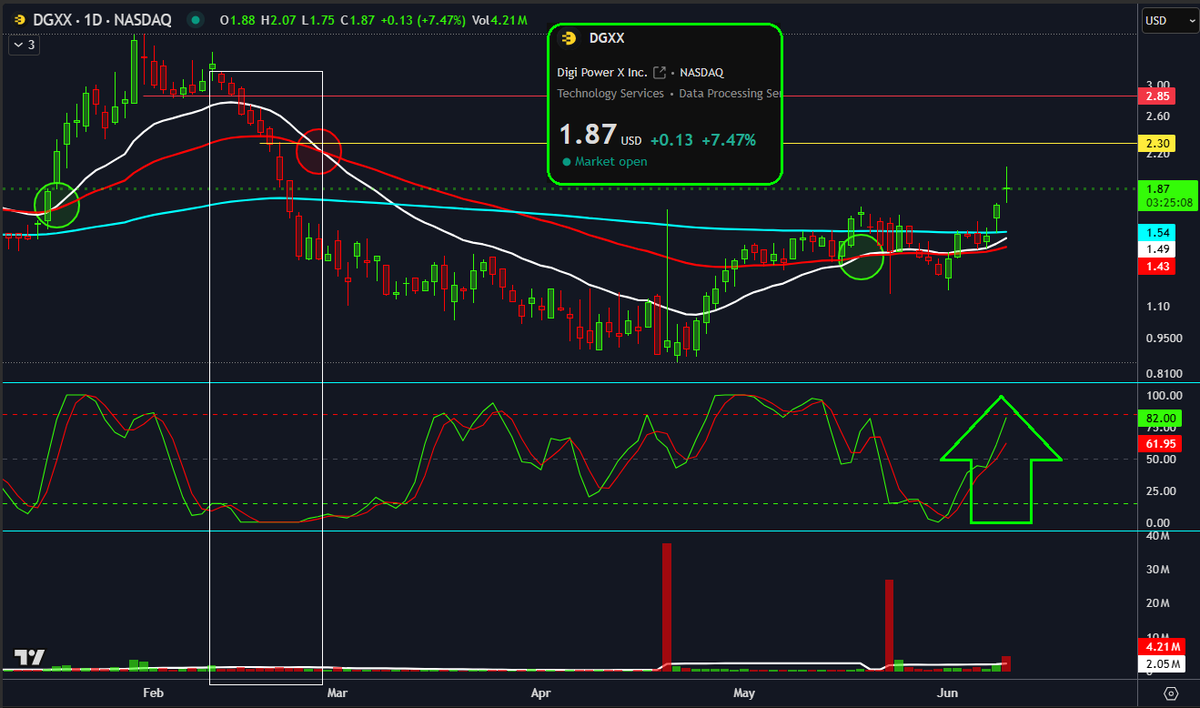Click the teal dot beside Market open

click(567, 161)
